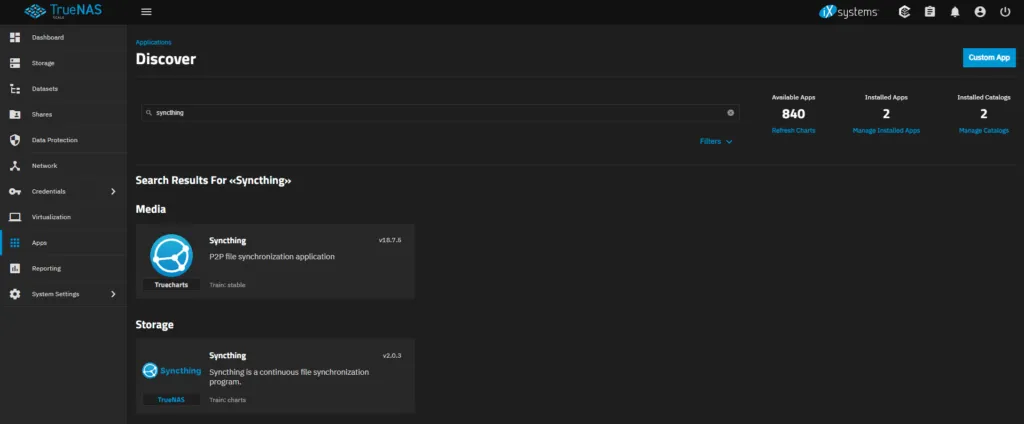Click Manage Catalogs link
1024x424 pixels.
[984, 131]
